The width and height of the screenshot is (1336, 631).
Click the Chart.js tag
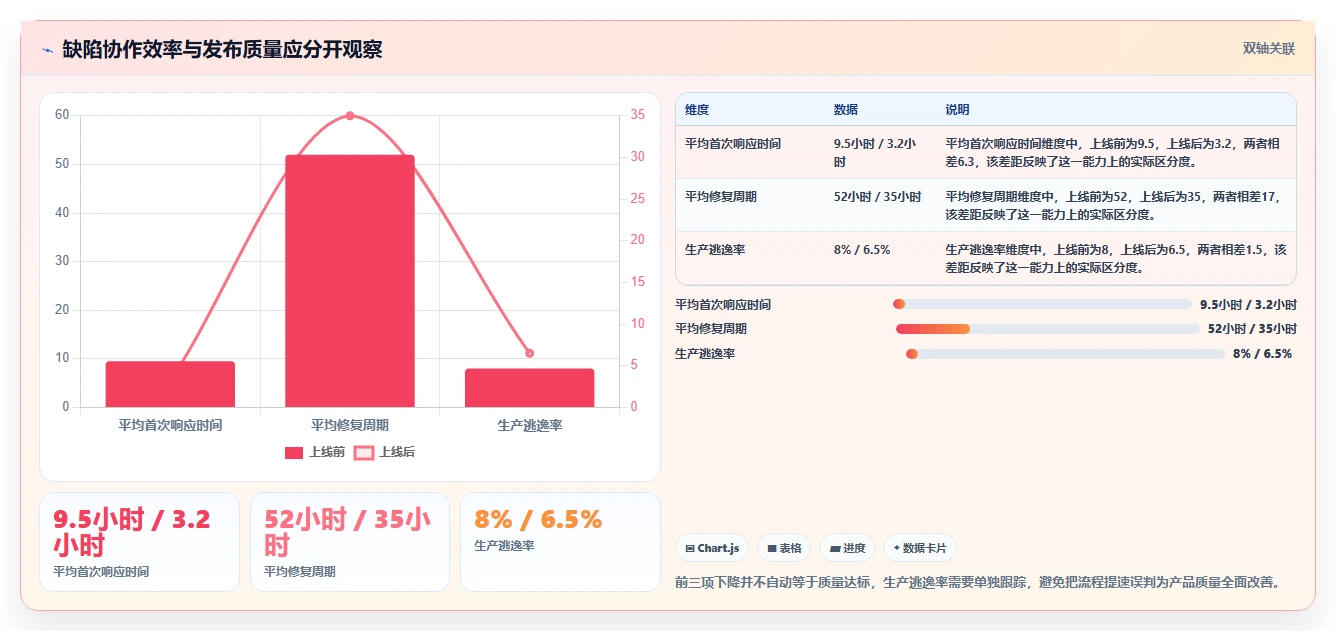tap(712, 548)
